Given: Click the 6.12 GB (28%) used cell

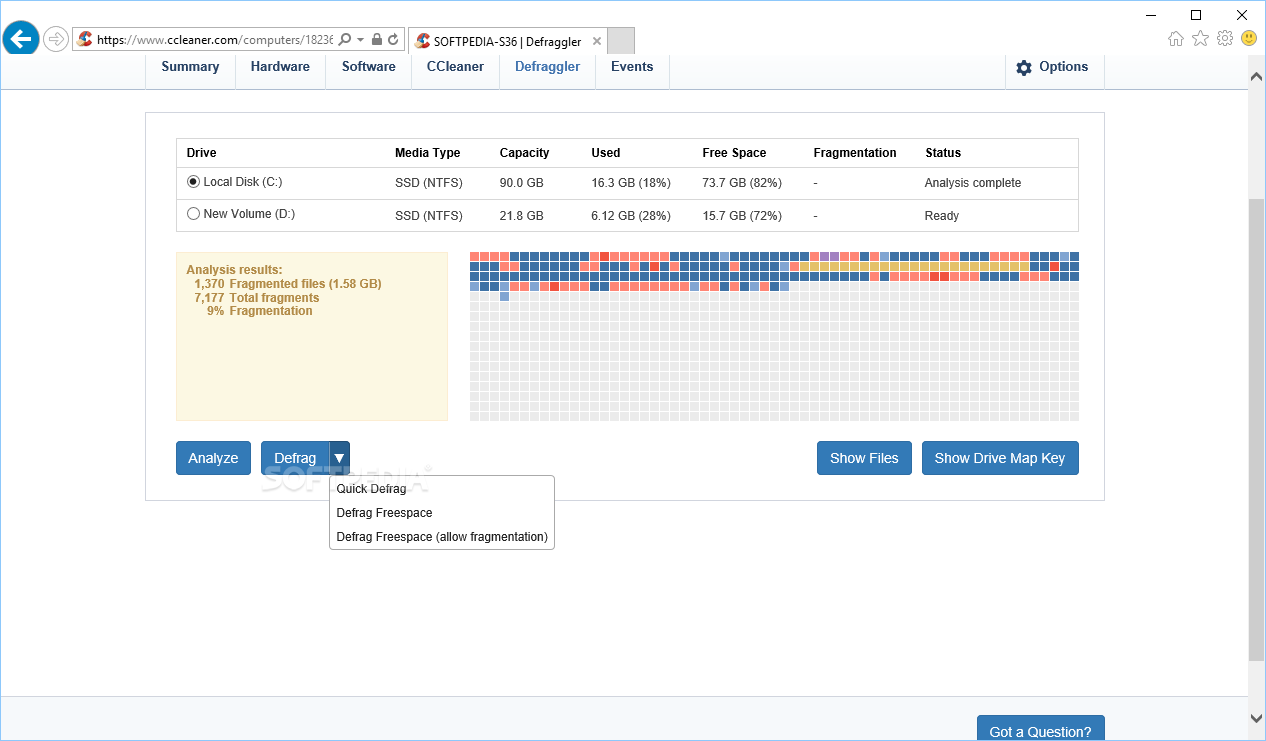Looking at the screenshot, I should pos(631,216).
